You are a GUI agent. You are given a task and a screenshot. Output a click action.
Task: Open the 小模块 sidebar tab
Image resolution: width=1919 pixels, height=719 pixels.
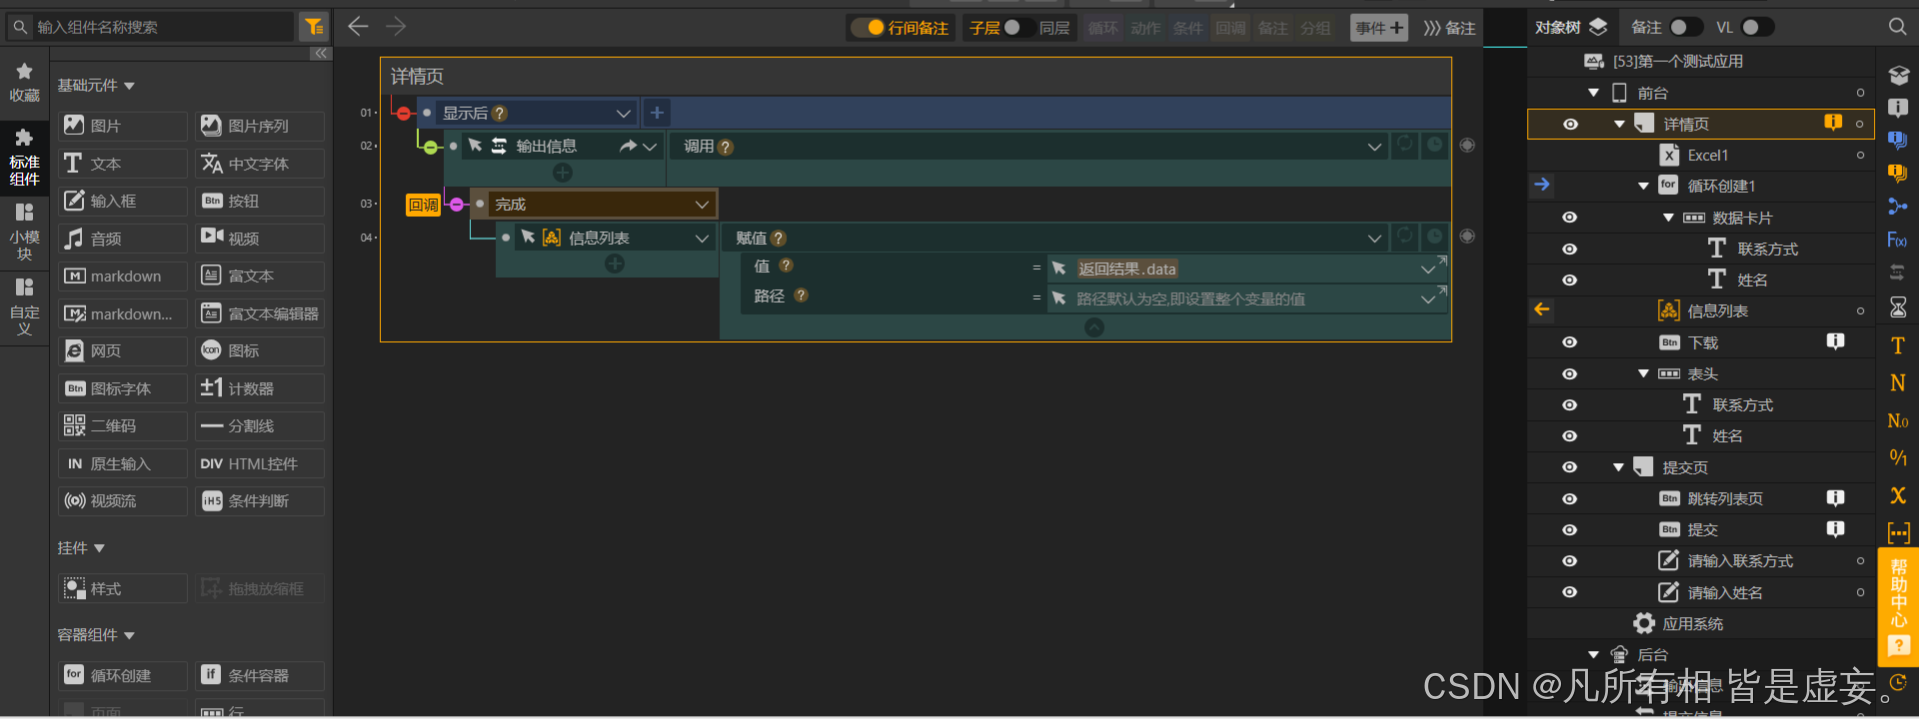25,232
